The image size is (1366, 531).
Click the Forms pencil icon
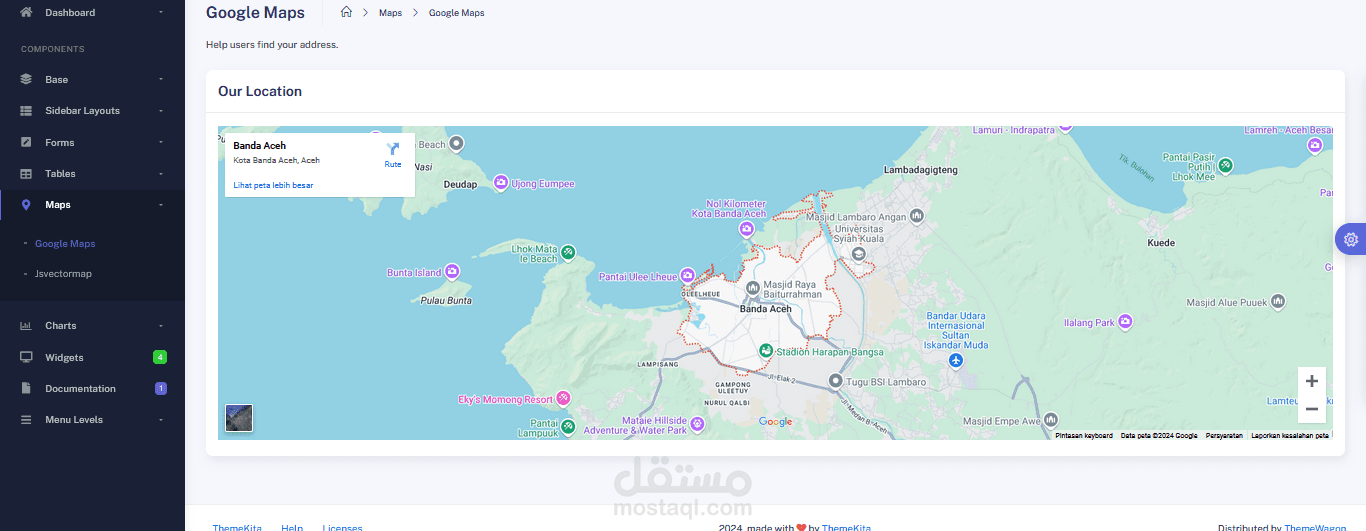pos(26,142)
